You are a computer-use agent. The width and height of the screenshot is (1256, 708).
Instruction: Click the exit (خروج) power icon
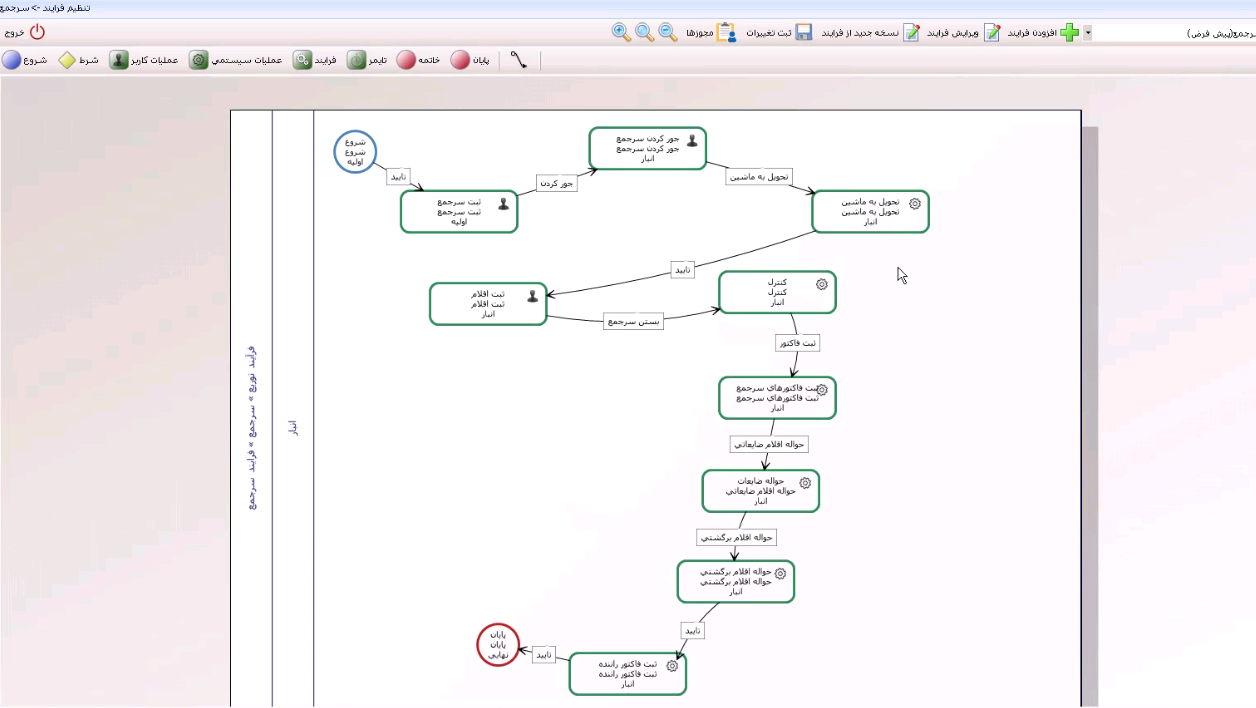coord(37,32)
